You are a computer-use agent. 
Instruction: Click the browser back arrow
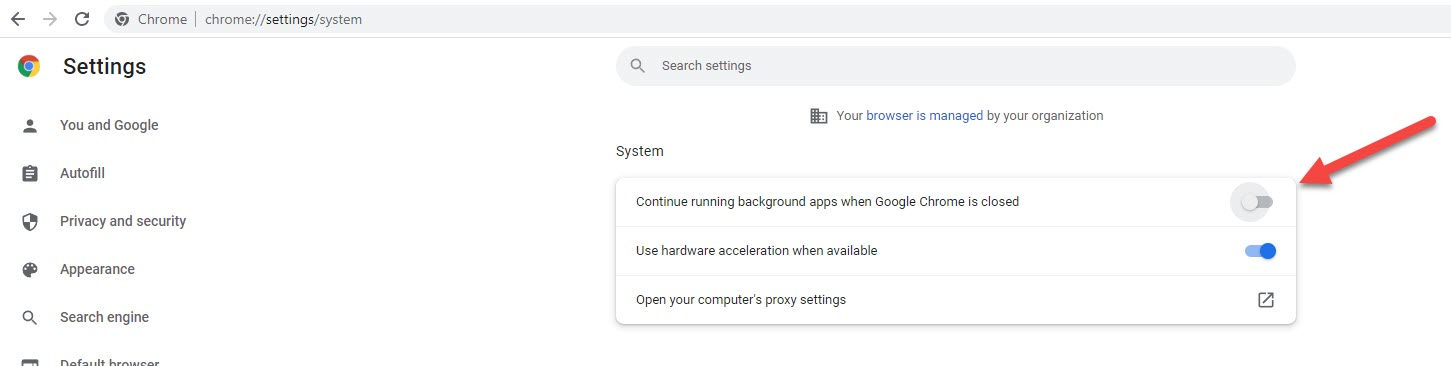(18, 19)
